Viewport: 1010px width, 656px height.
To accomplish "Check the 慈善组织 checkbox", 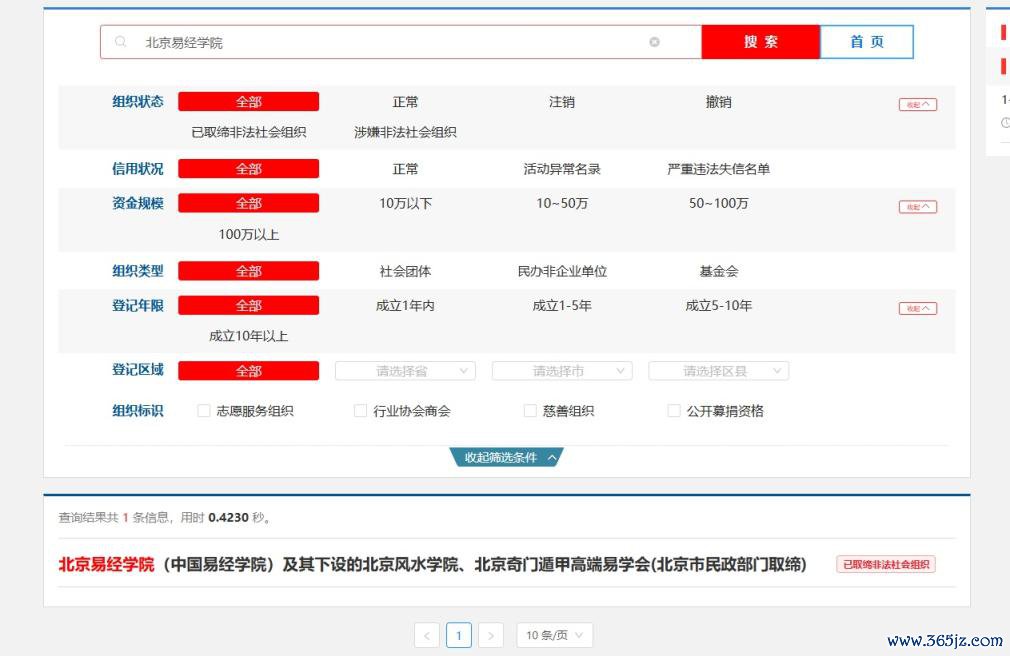I will (x=530, y=410).
